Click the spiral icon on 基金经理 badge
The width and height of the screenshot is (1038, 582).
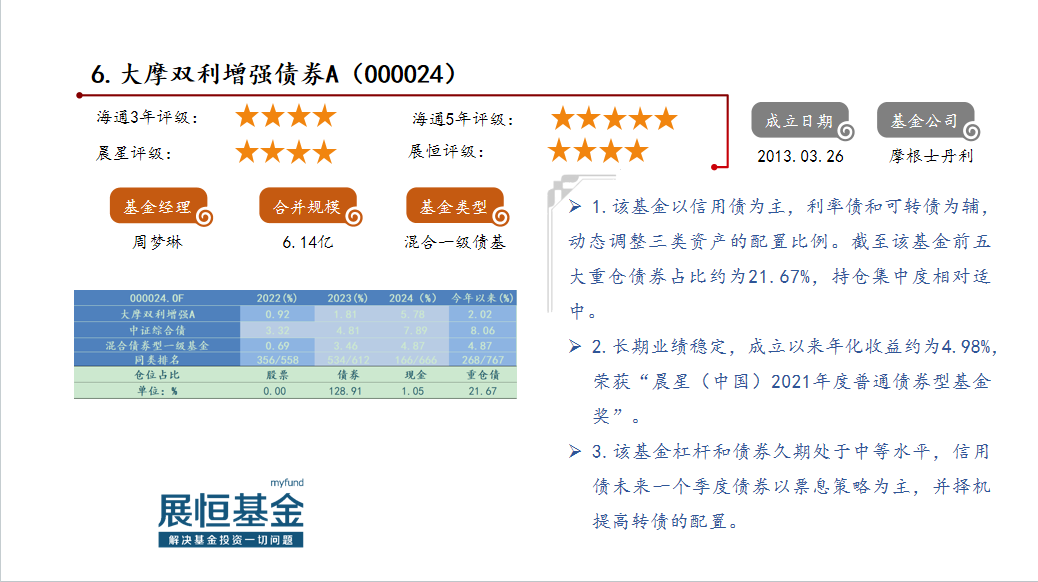205,217
